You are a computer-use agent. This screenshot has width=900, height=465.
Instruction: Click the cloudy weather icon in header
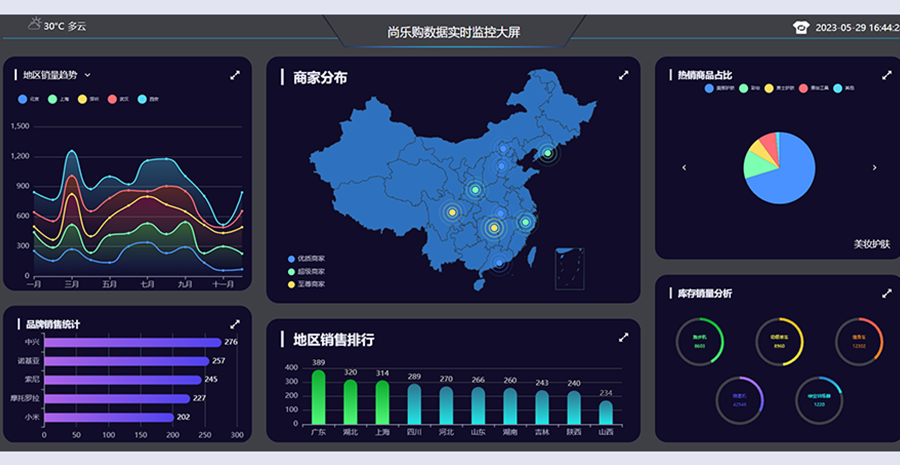point(34,24)
